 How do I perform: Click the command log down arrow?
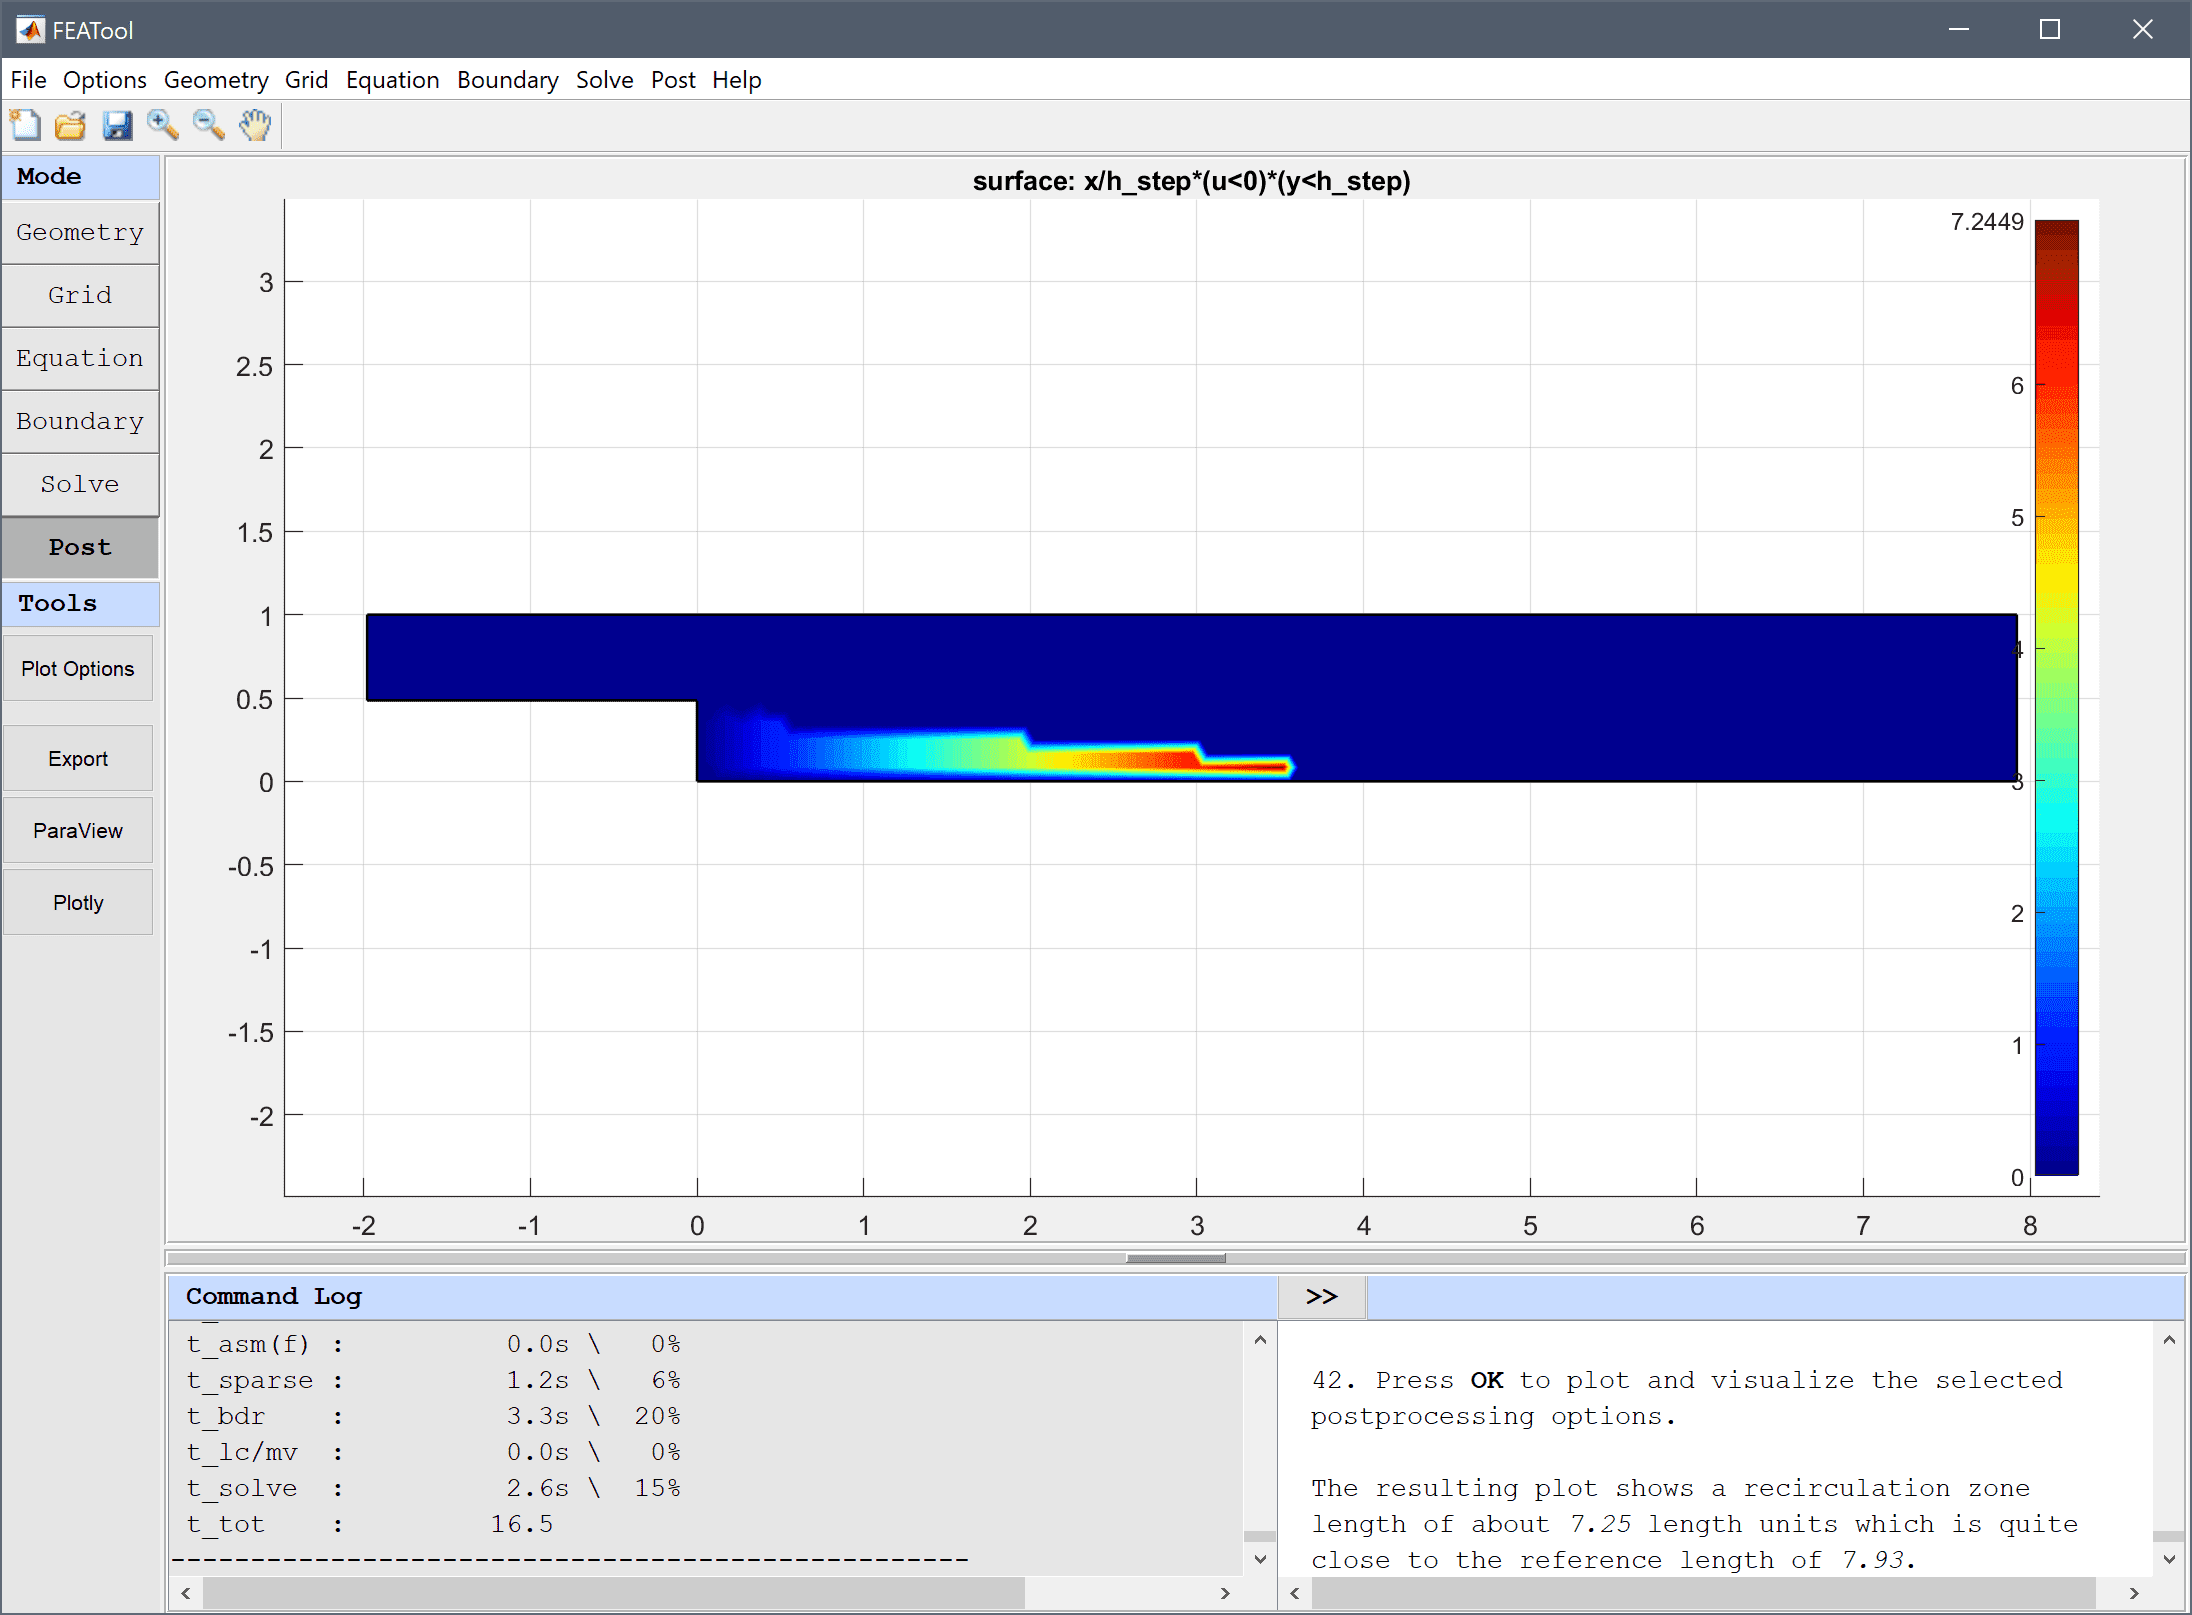click(x=1260, y=1560)
